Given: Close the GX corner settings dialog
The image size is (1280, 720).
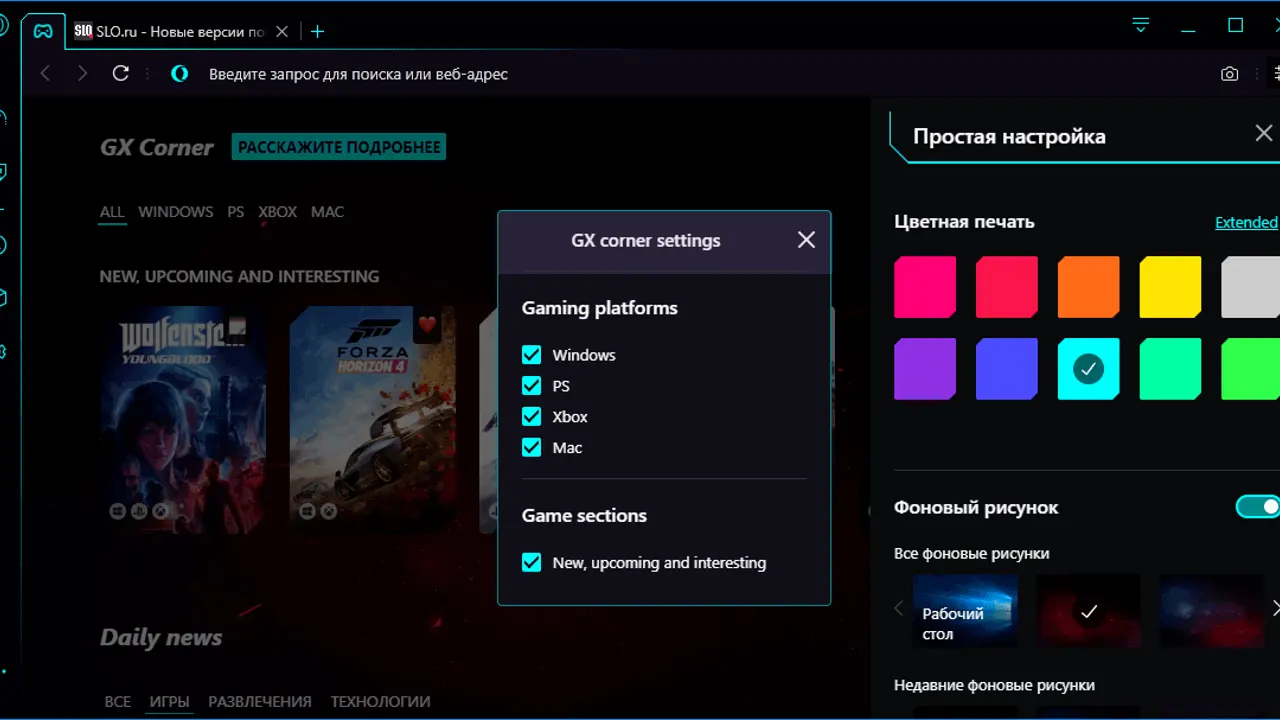Looking at the screenshot, I should 806,240.
